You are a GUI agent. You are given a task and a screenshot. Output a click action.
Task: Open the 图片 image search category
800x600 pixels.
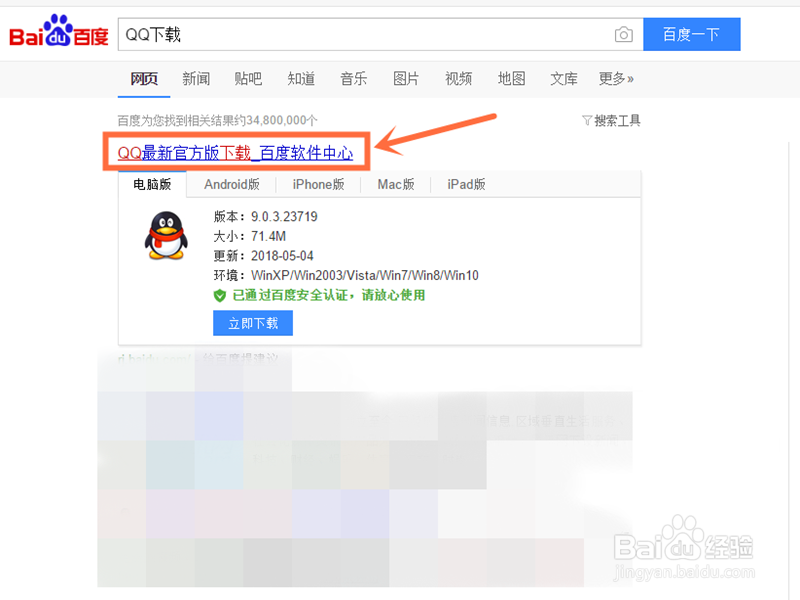pos(406,78)
